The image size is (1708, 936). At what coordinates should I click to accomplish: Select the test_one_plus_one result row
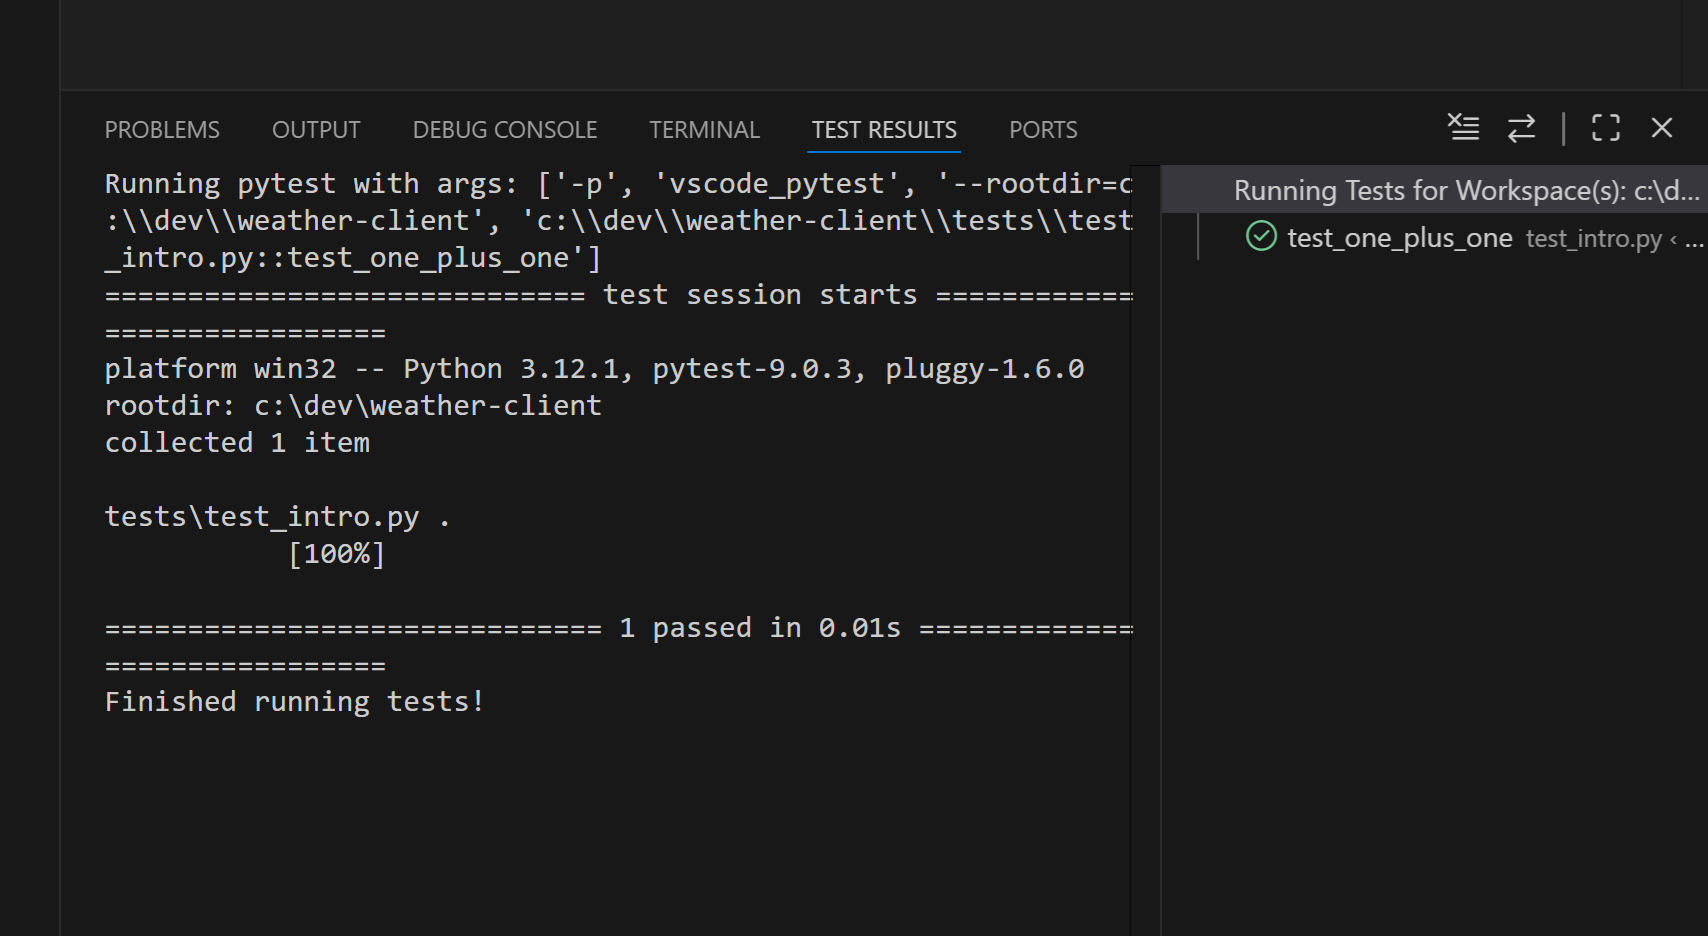tap(1435, 238)
